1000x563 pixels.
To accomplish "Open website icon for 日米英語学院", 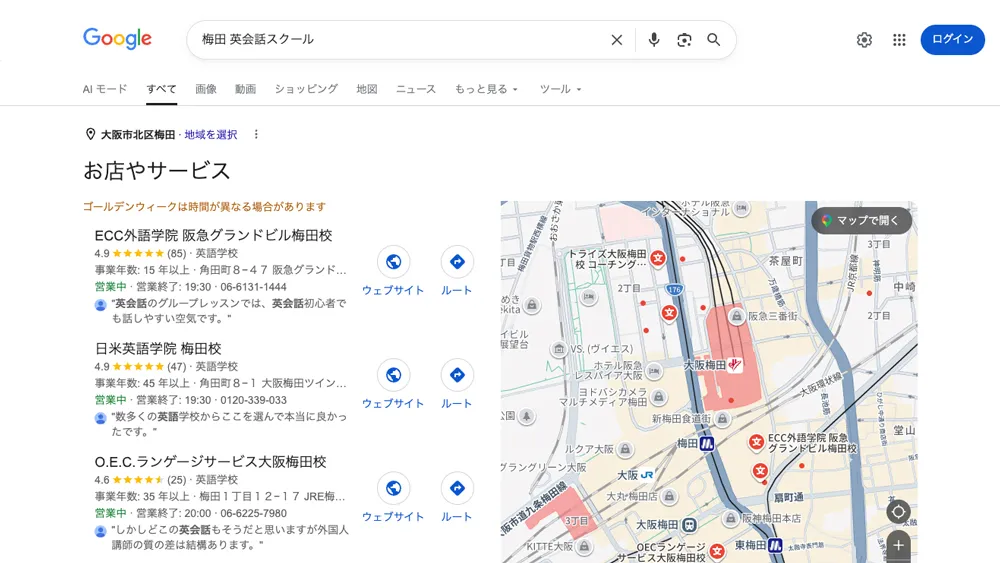I will tap(393, 375).
